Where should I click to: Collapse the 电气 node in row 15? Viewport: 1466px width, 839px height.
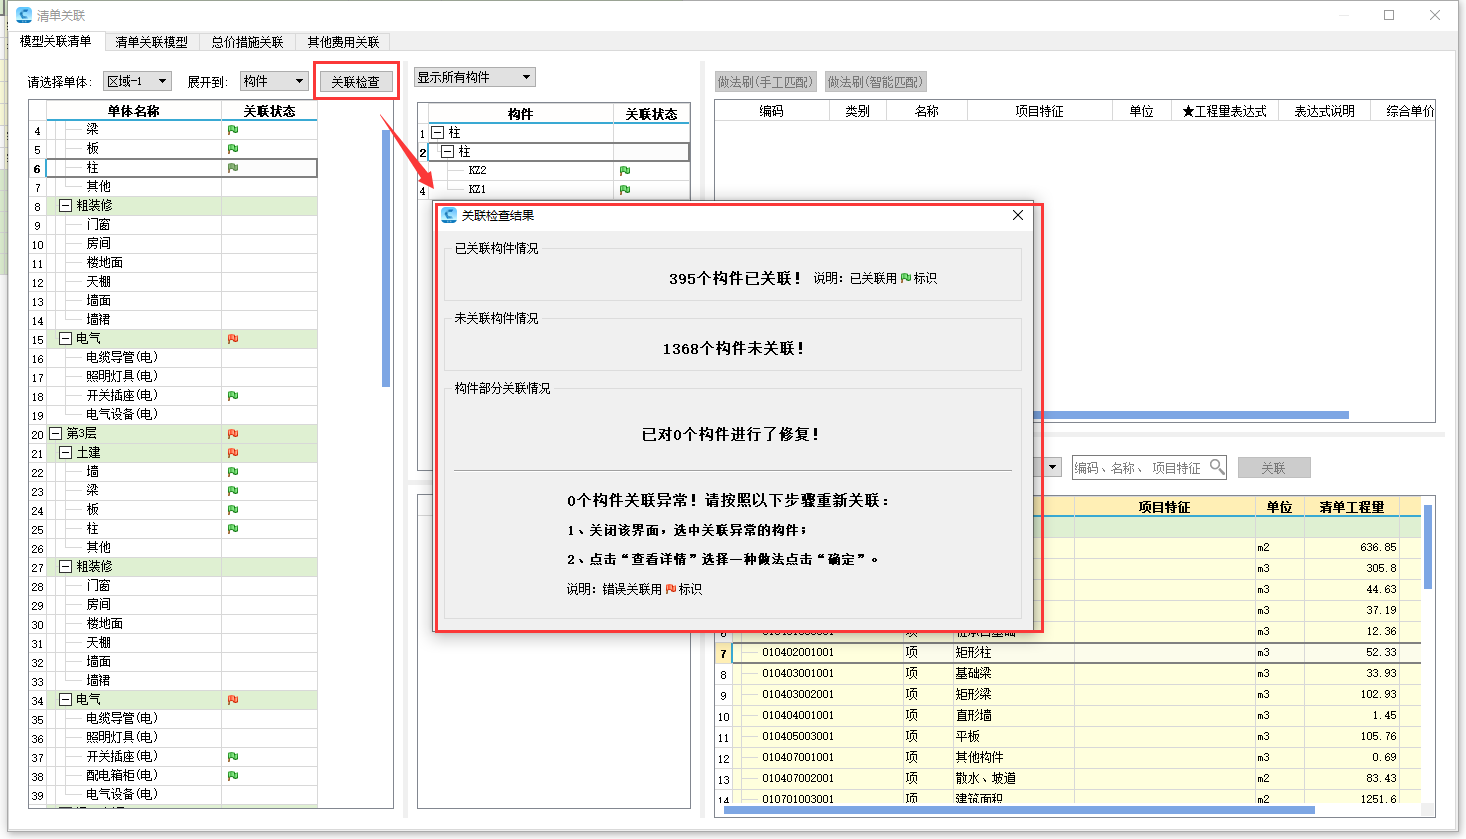pyautogui.click(x=66, y=339)
